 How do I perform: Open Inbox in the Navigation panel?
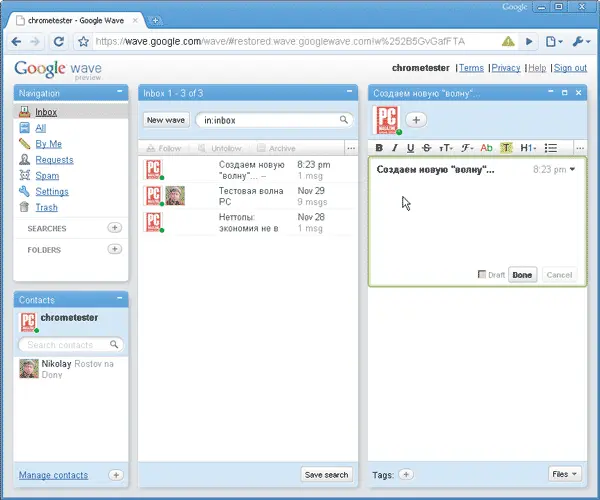(x=46, y=112)
